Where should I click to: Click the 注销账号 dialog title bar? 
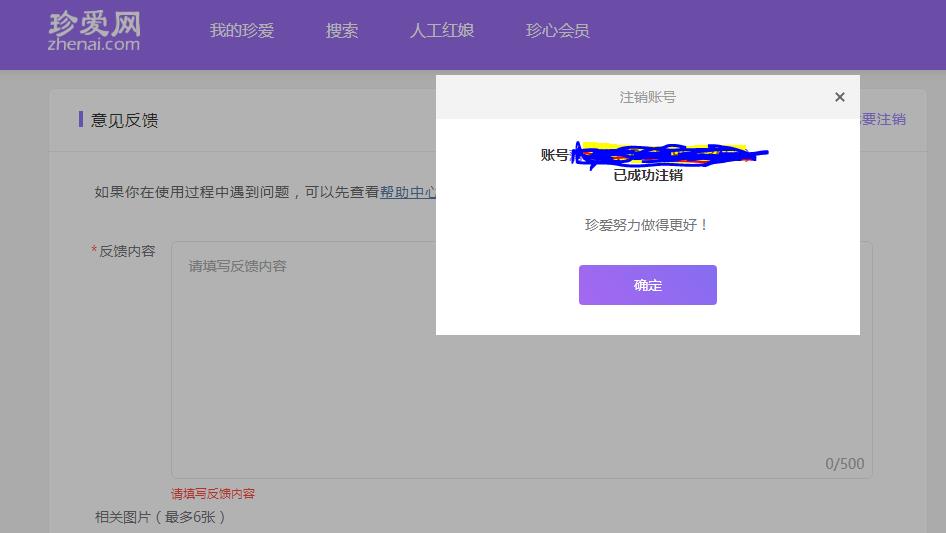647,97
